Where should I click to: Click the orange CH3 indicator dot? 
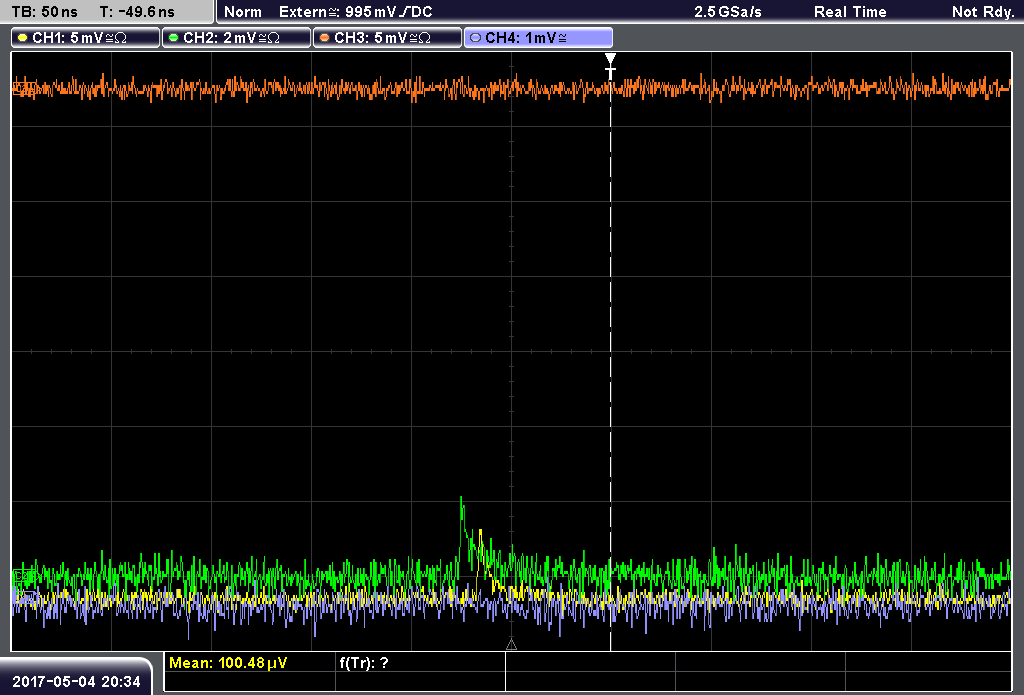325,38
